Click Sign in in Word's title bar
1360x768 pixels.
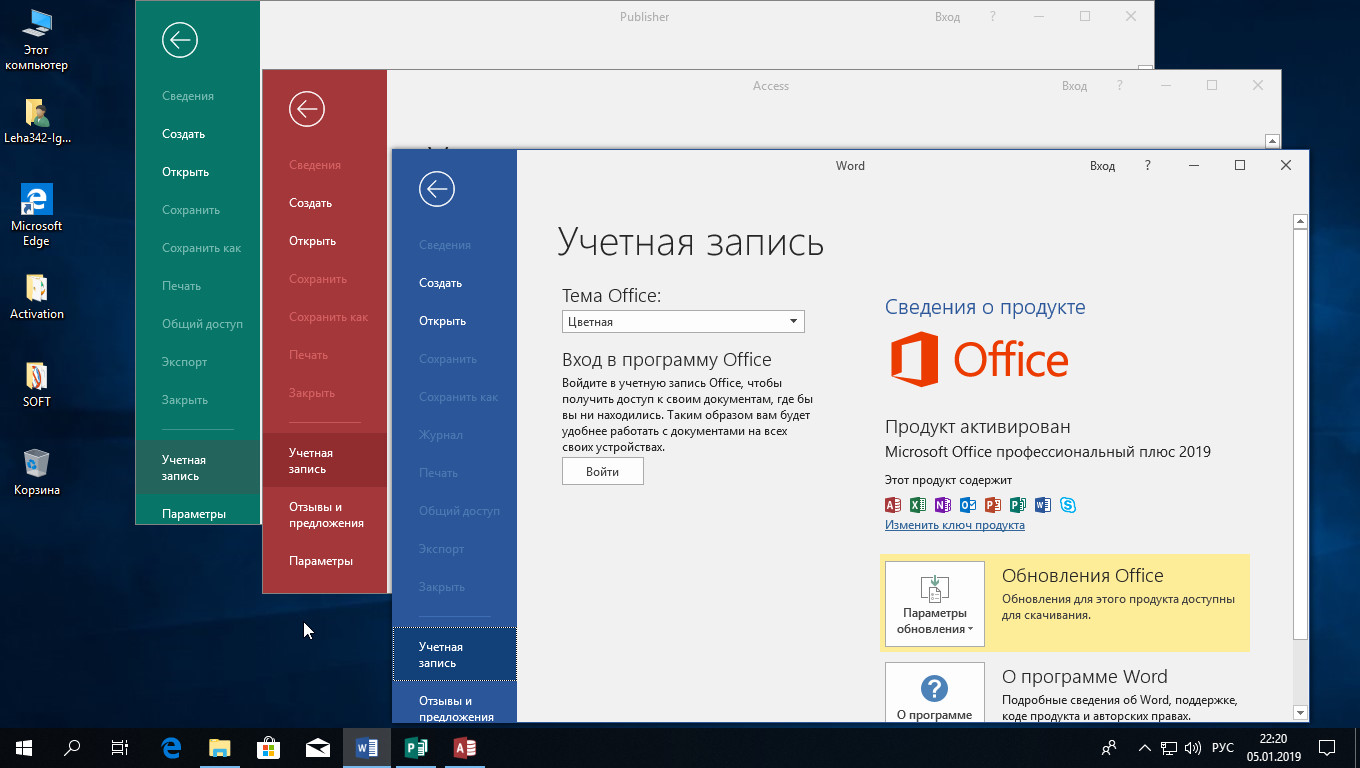[1102, 166]
